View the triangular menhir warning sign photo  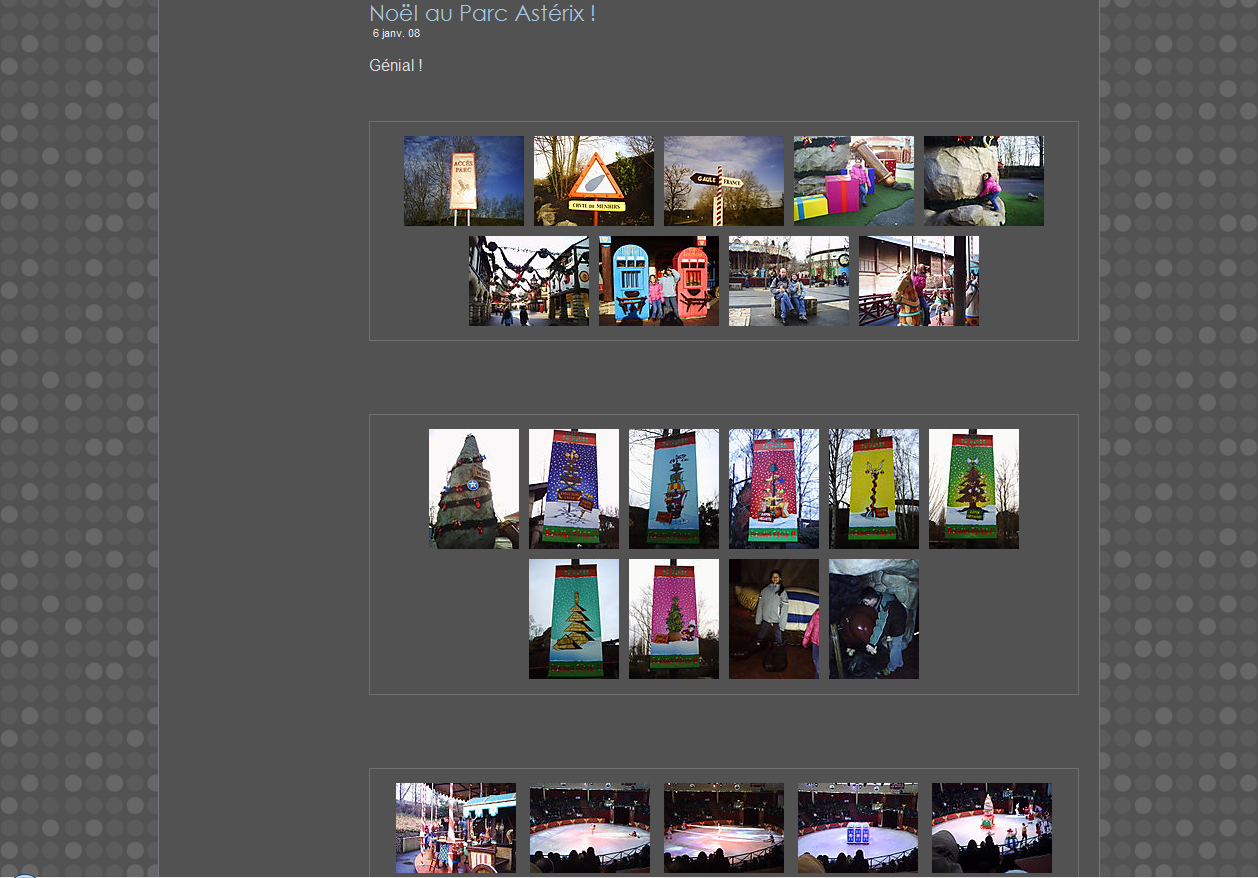tap(593, 181)
